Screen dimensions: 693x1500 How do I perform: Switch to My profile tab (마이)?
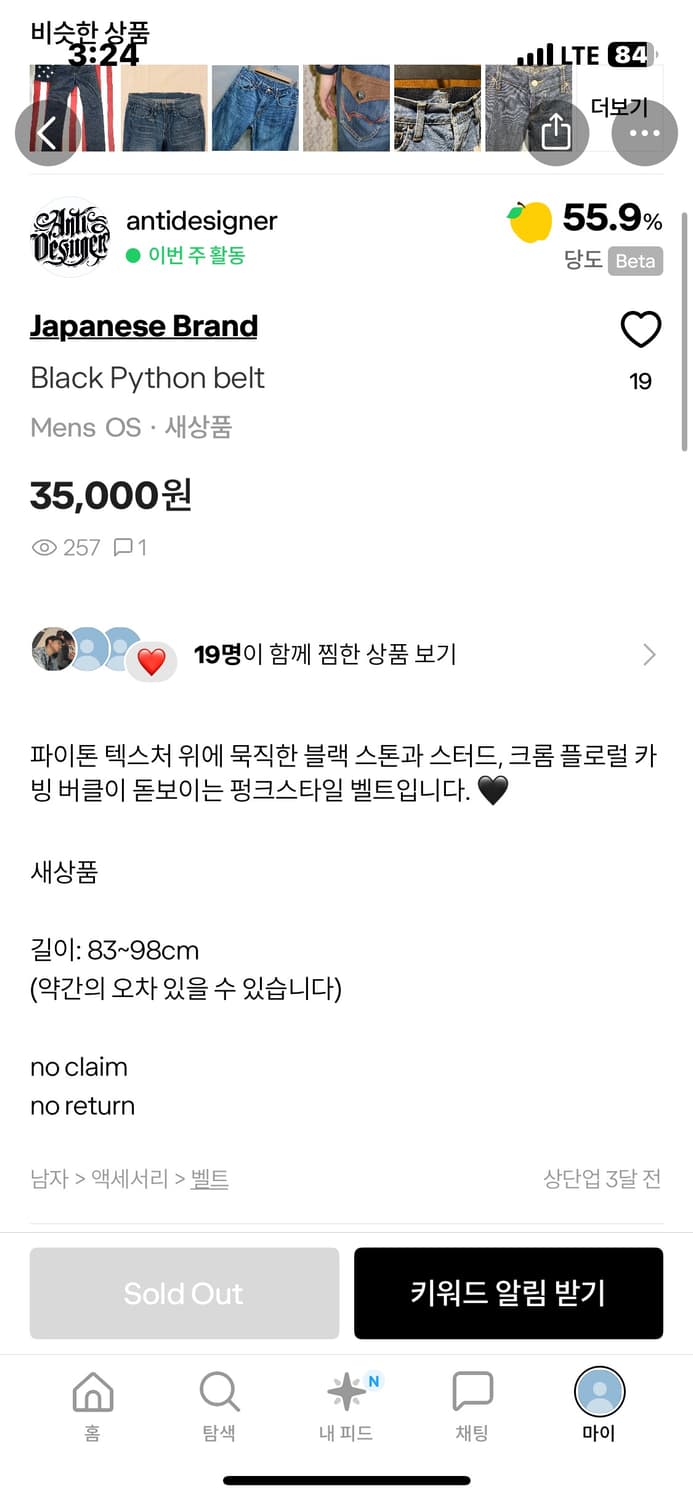click(x=599, y=1405)
